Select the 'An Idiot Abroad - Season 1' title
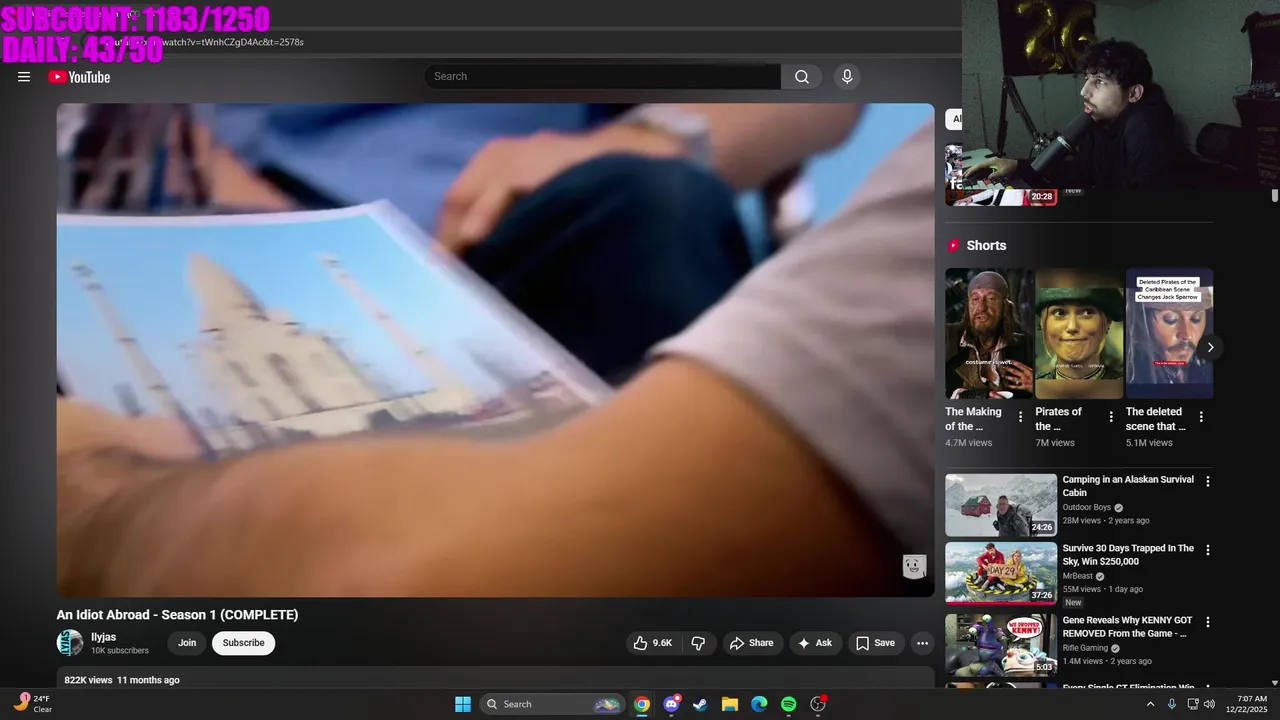 click(x=177, y=615)
